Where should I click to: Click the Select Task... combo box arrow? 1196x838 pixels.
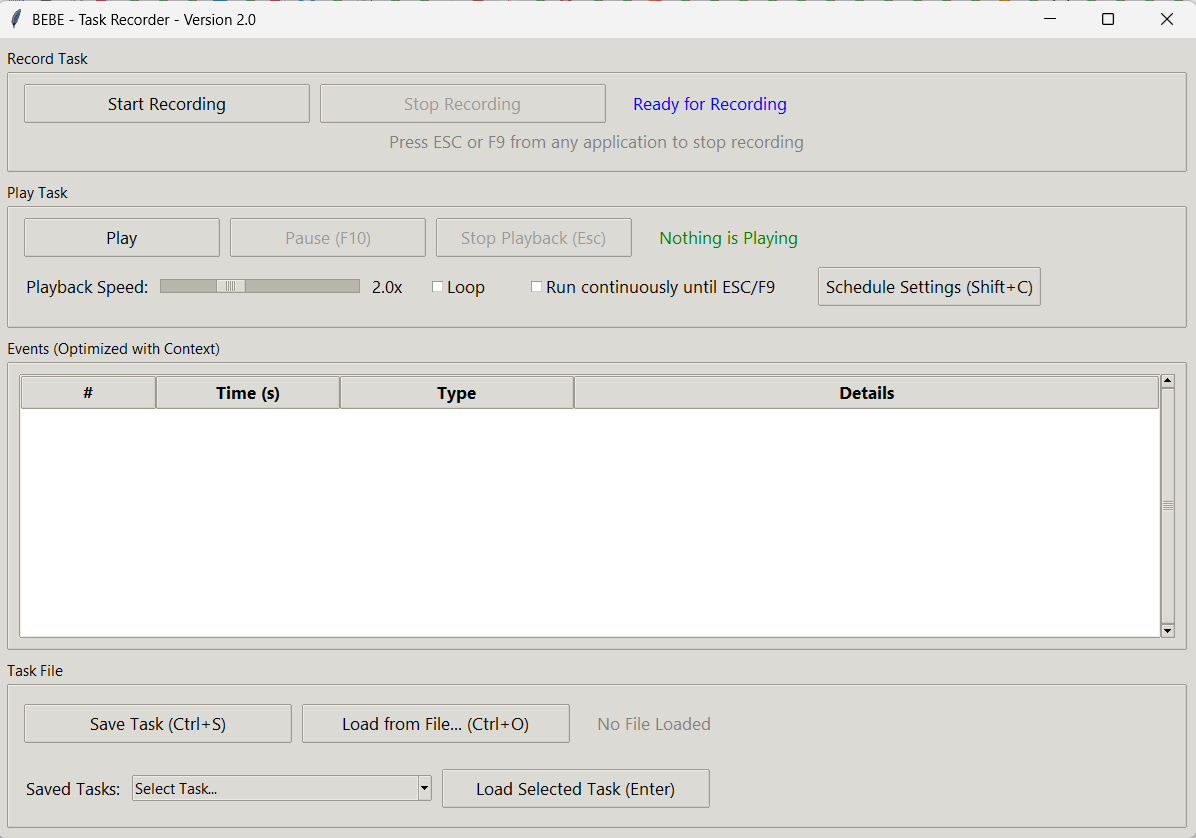point(422,788)
